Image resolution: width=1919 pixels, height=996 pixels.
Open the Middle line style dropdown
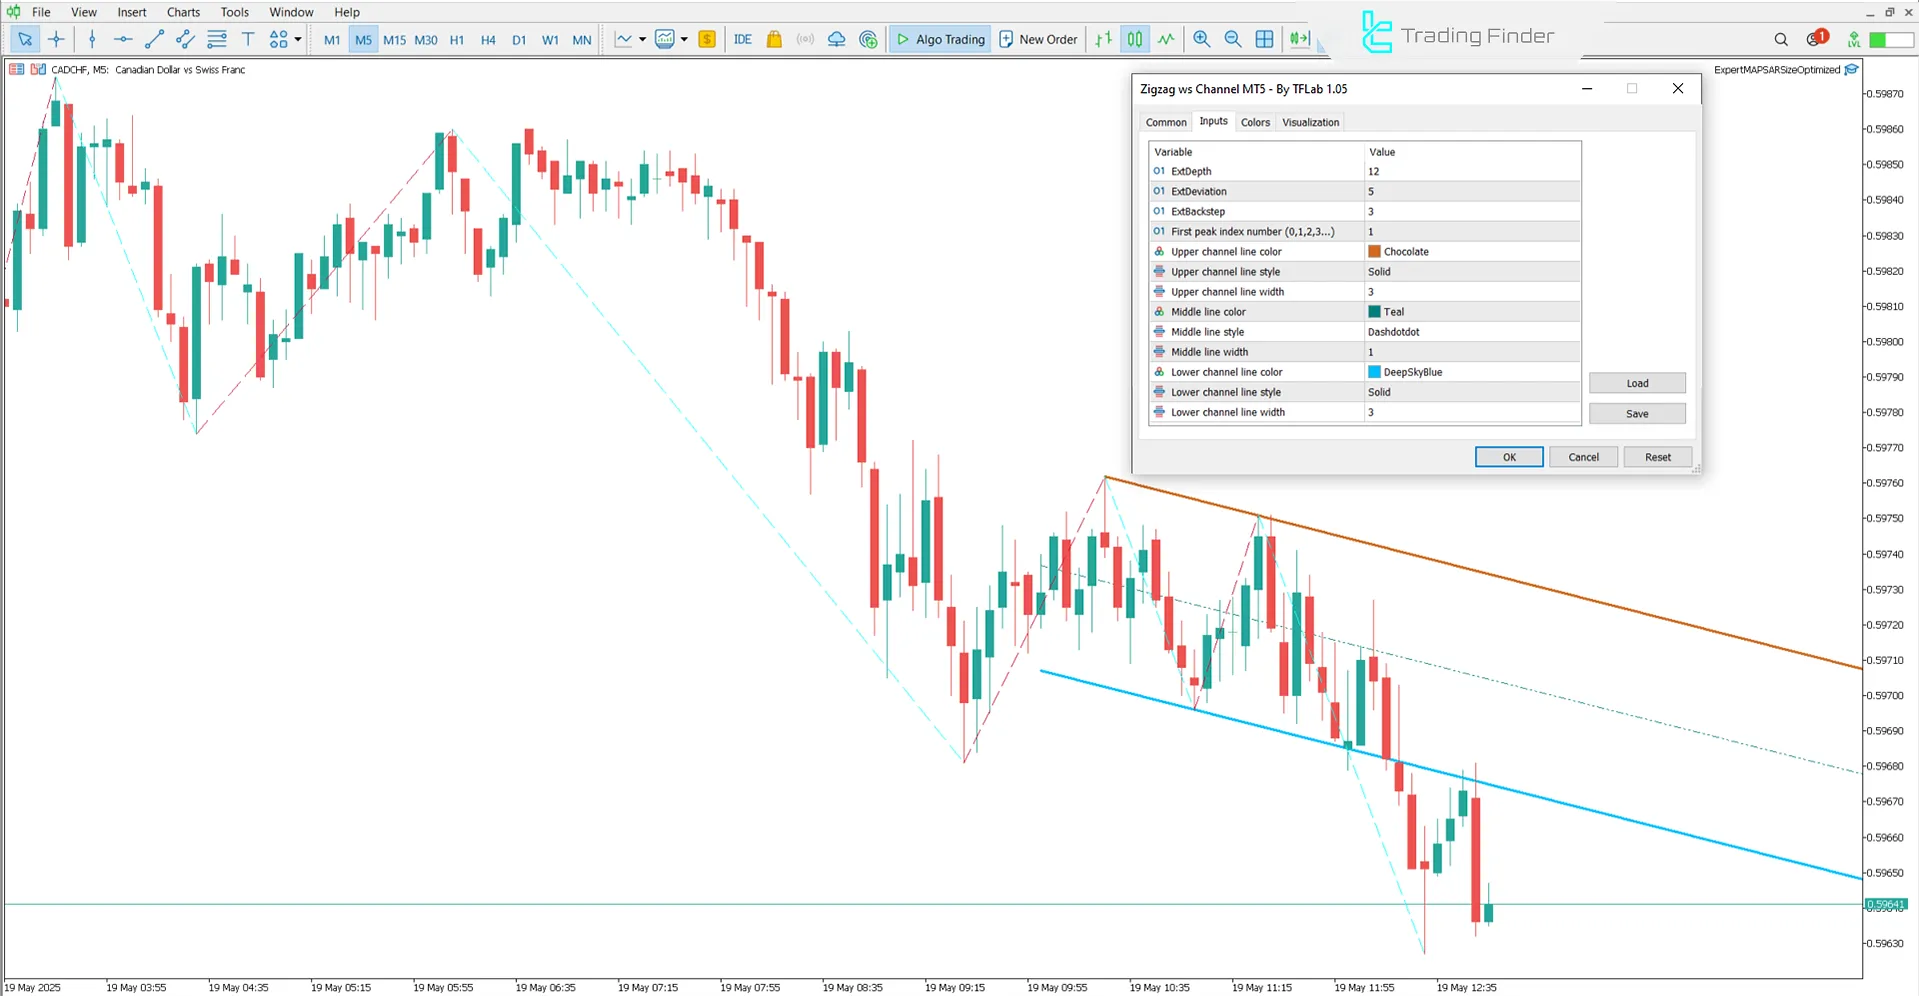(1470, 331)
